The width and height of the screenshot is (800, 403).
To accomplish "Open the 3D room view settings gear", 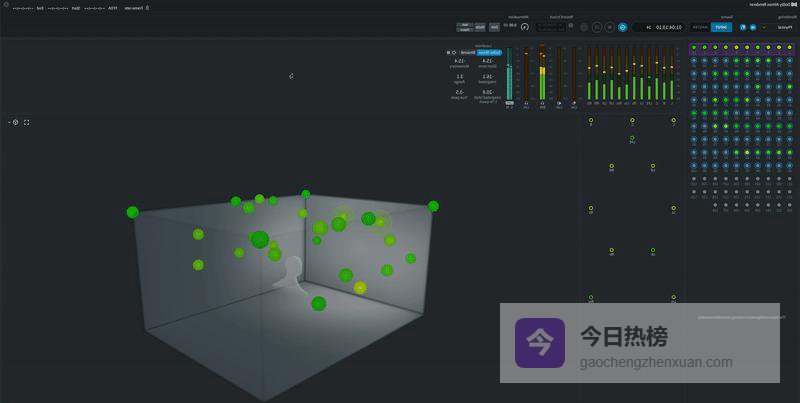I will tap(15, 122).
